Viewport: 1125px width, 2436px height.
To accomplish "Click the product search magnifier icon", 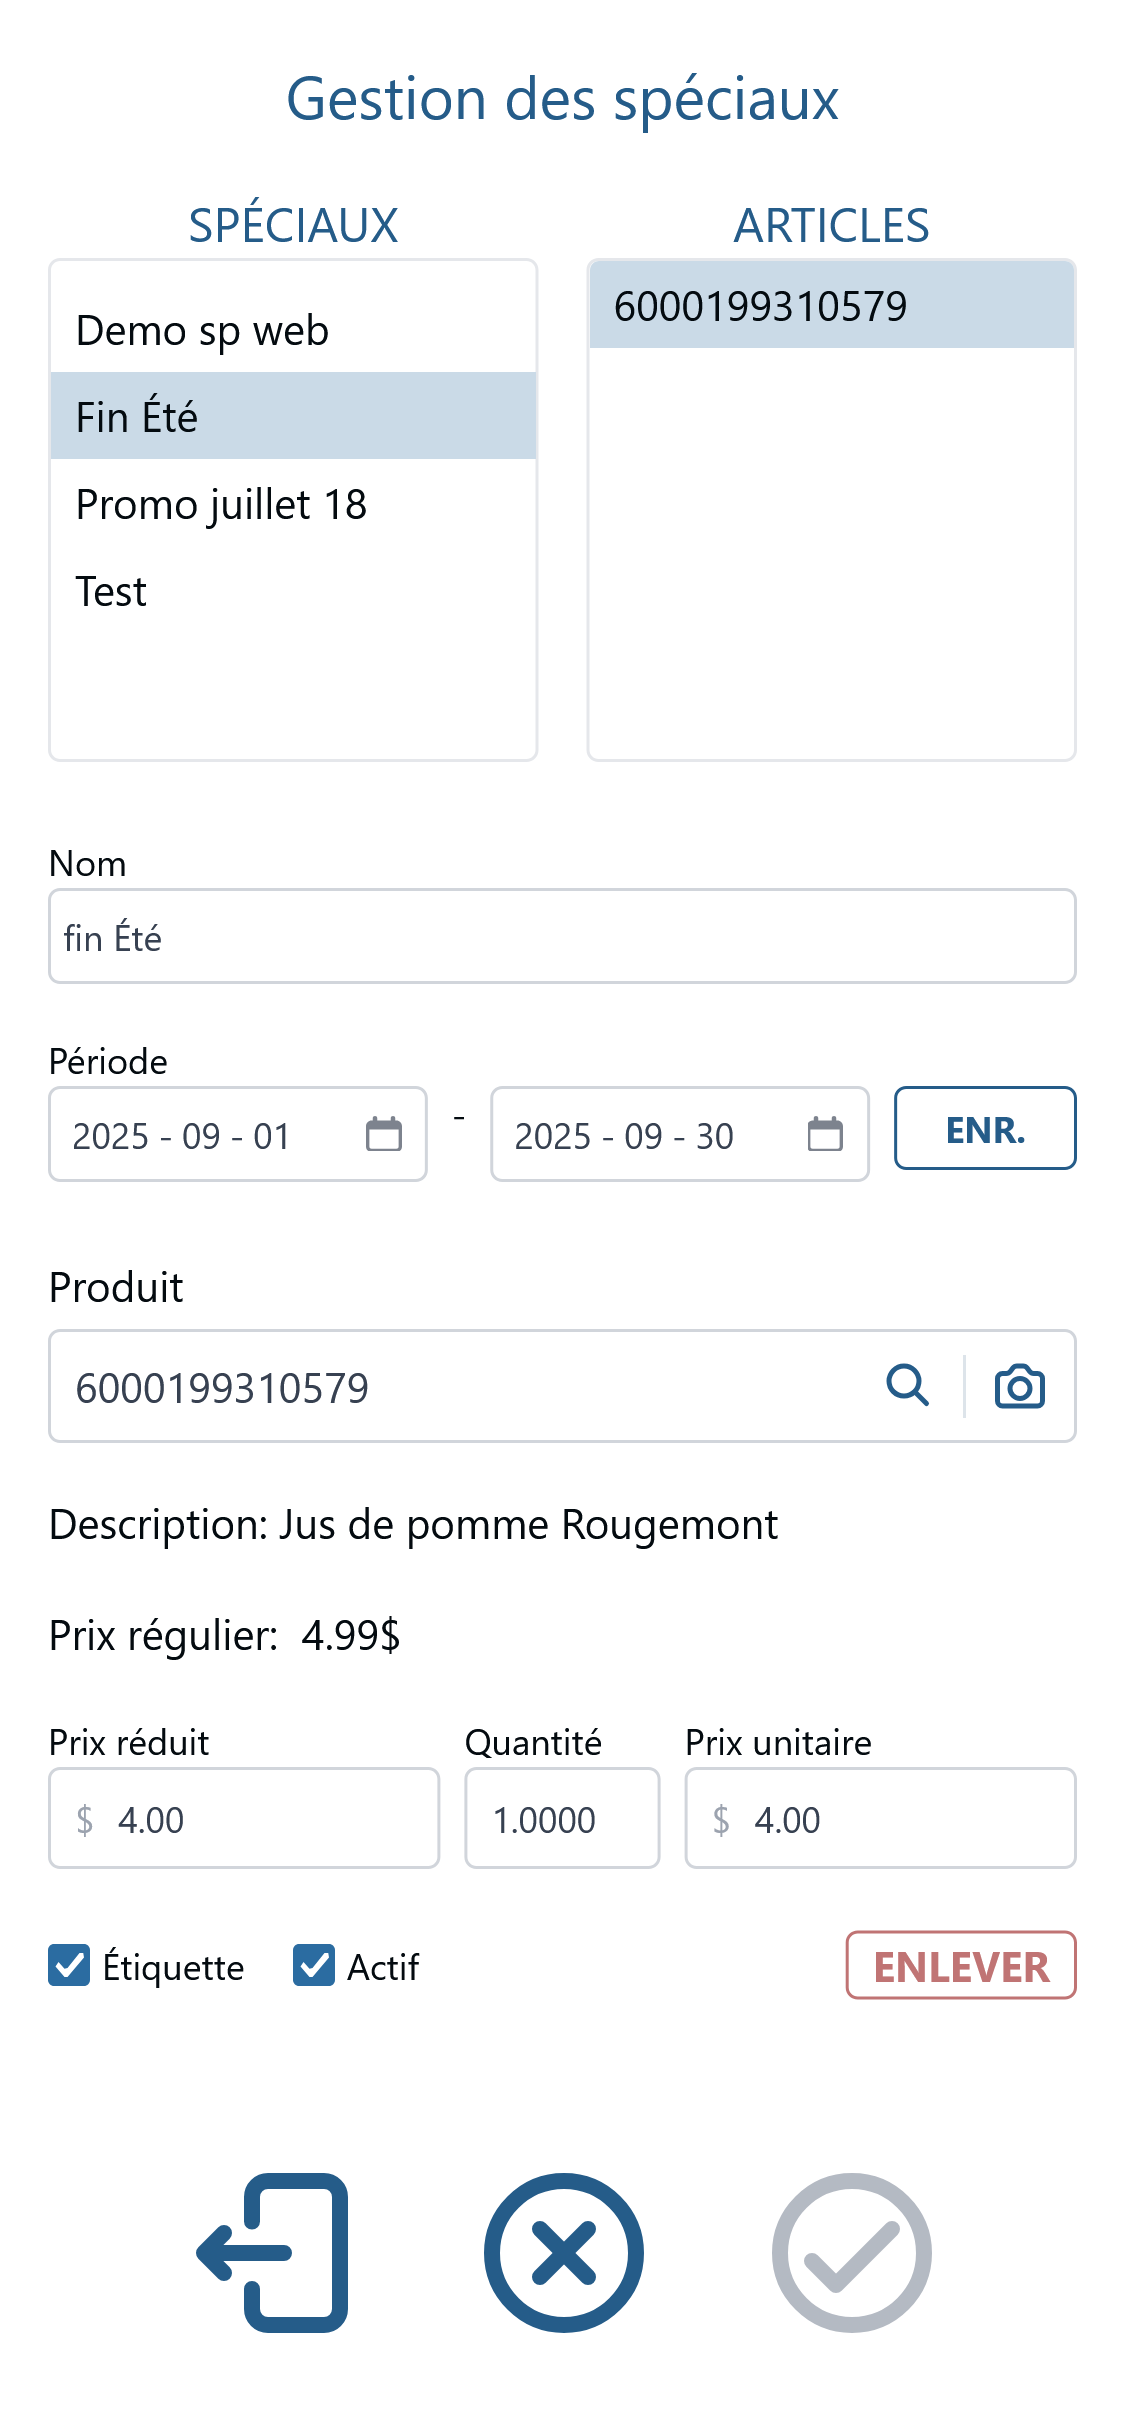I will tap(907, 1386).
